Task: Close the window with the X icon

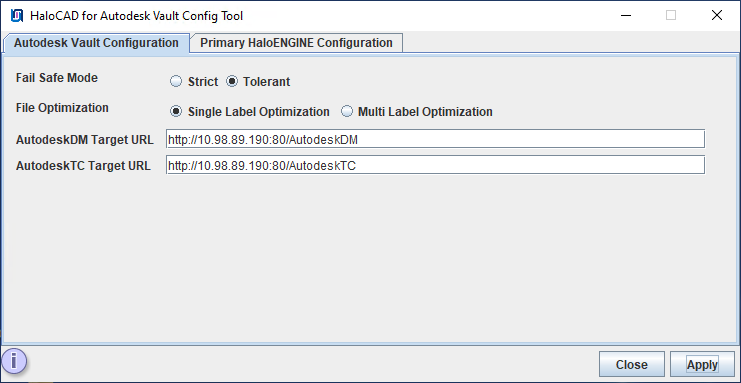Action: (716, 16)
